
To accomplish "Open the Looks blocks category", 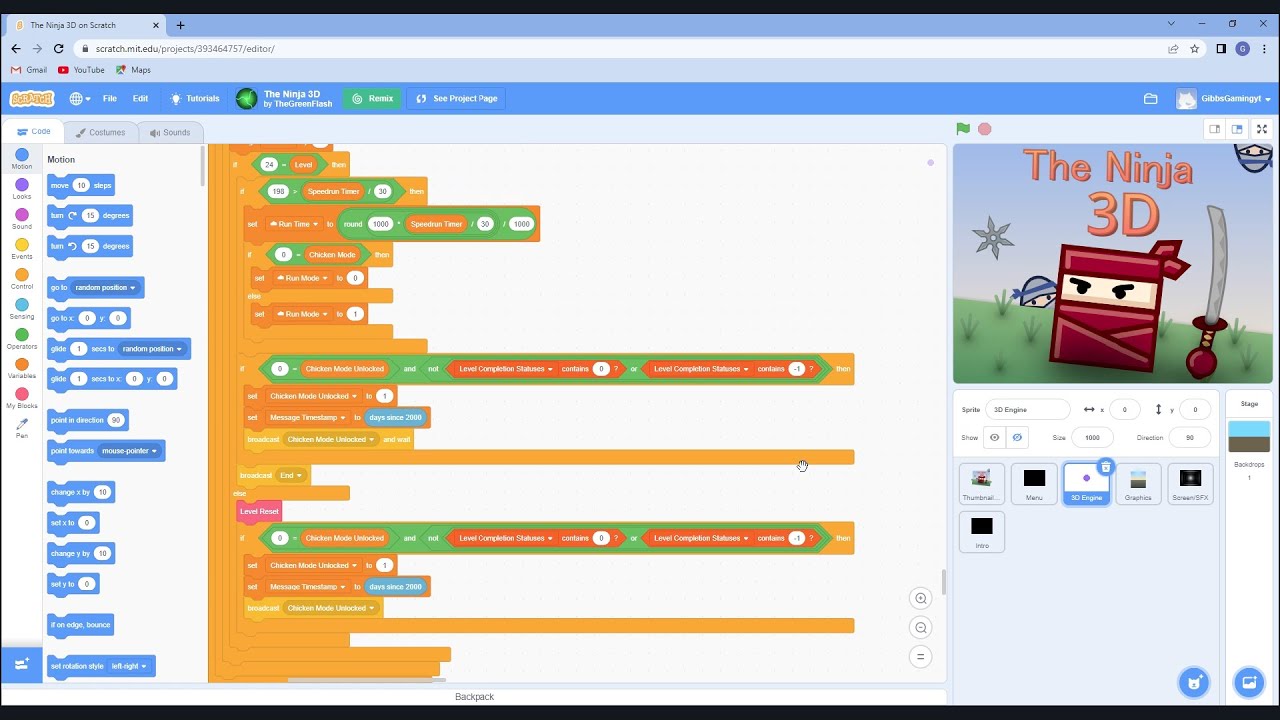I will (22, 189).
